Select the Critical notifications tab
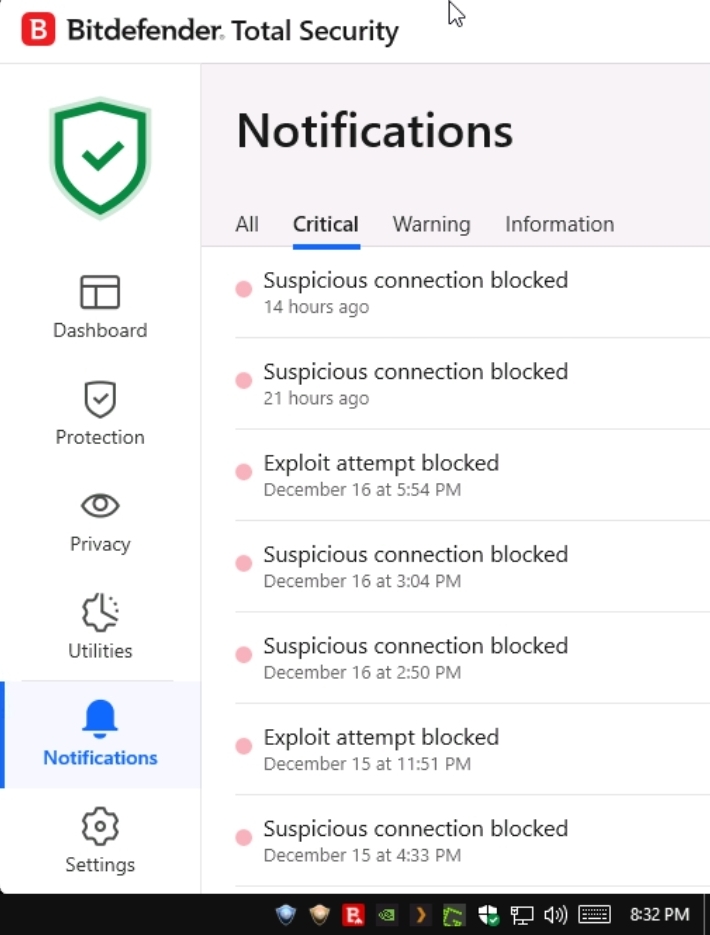The image size is (710, 935). pos(325,224)
